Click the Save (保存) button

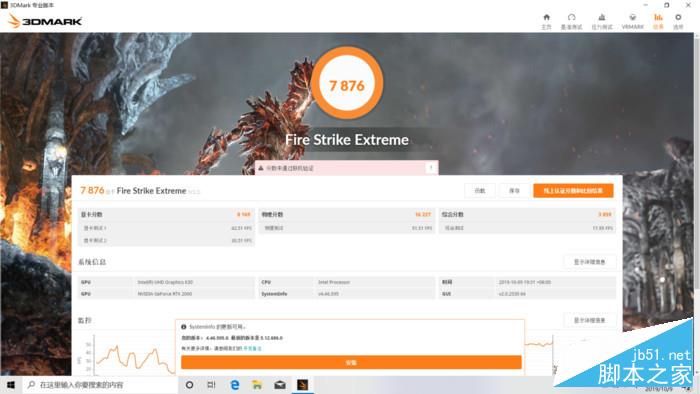pos(514,191)
